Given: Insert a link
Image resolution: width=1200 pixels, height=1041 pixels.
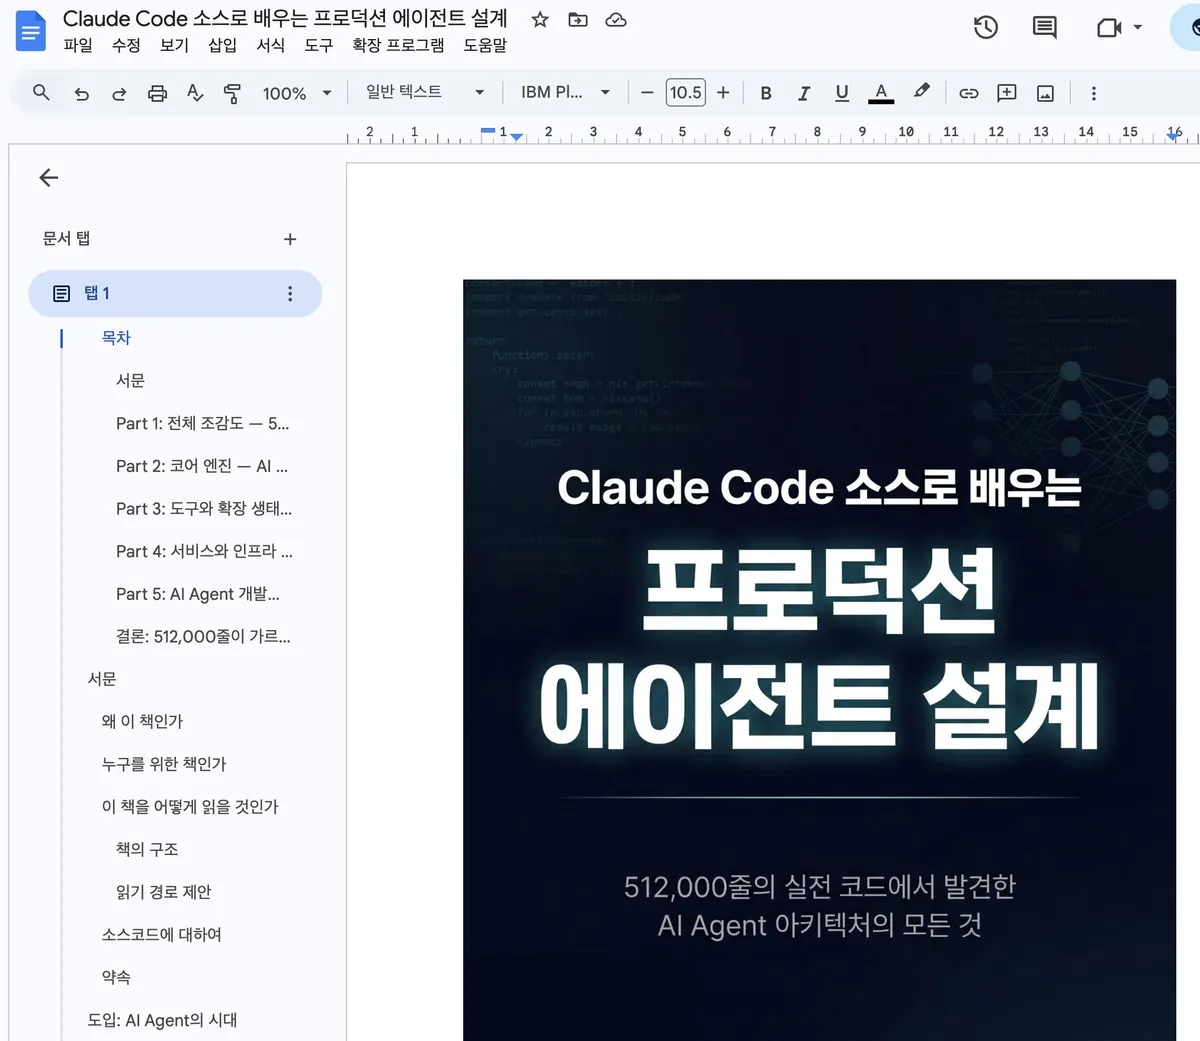Looking at the screenshot, I should point(969,93).
